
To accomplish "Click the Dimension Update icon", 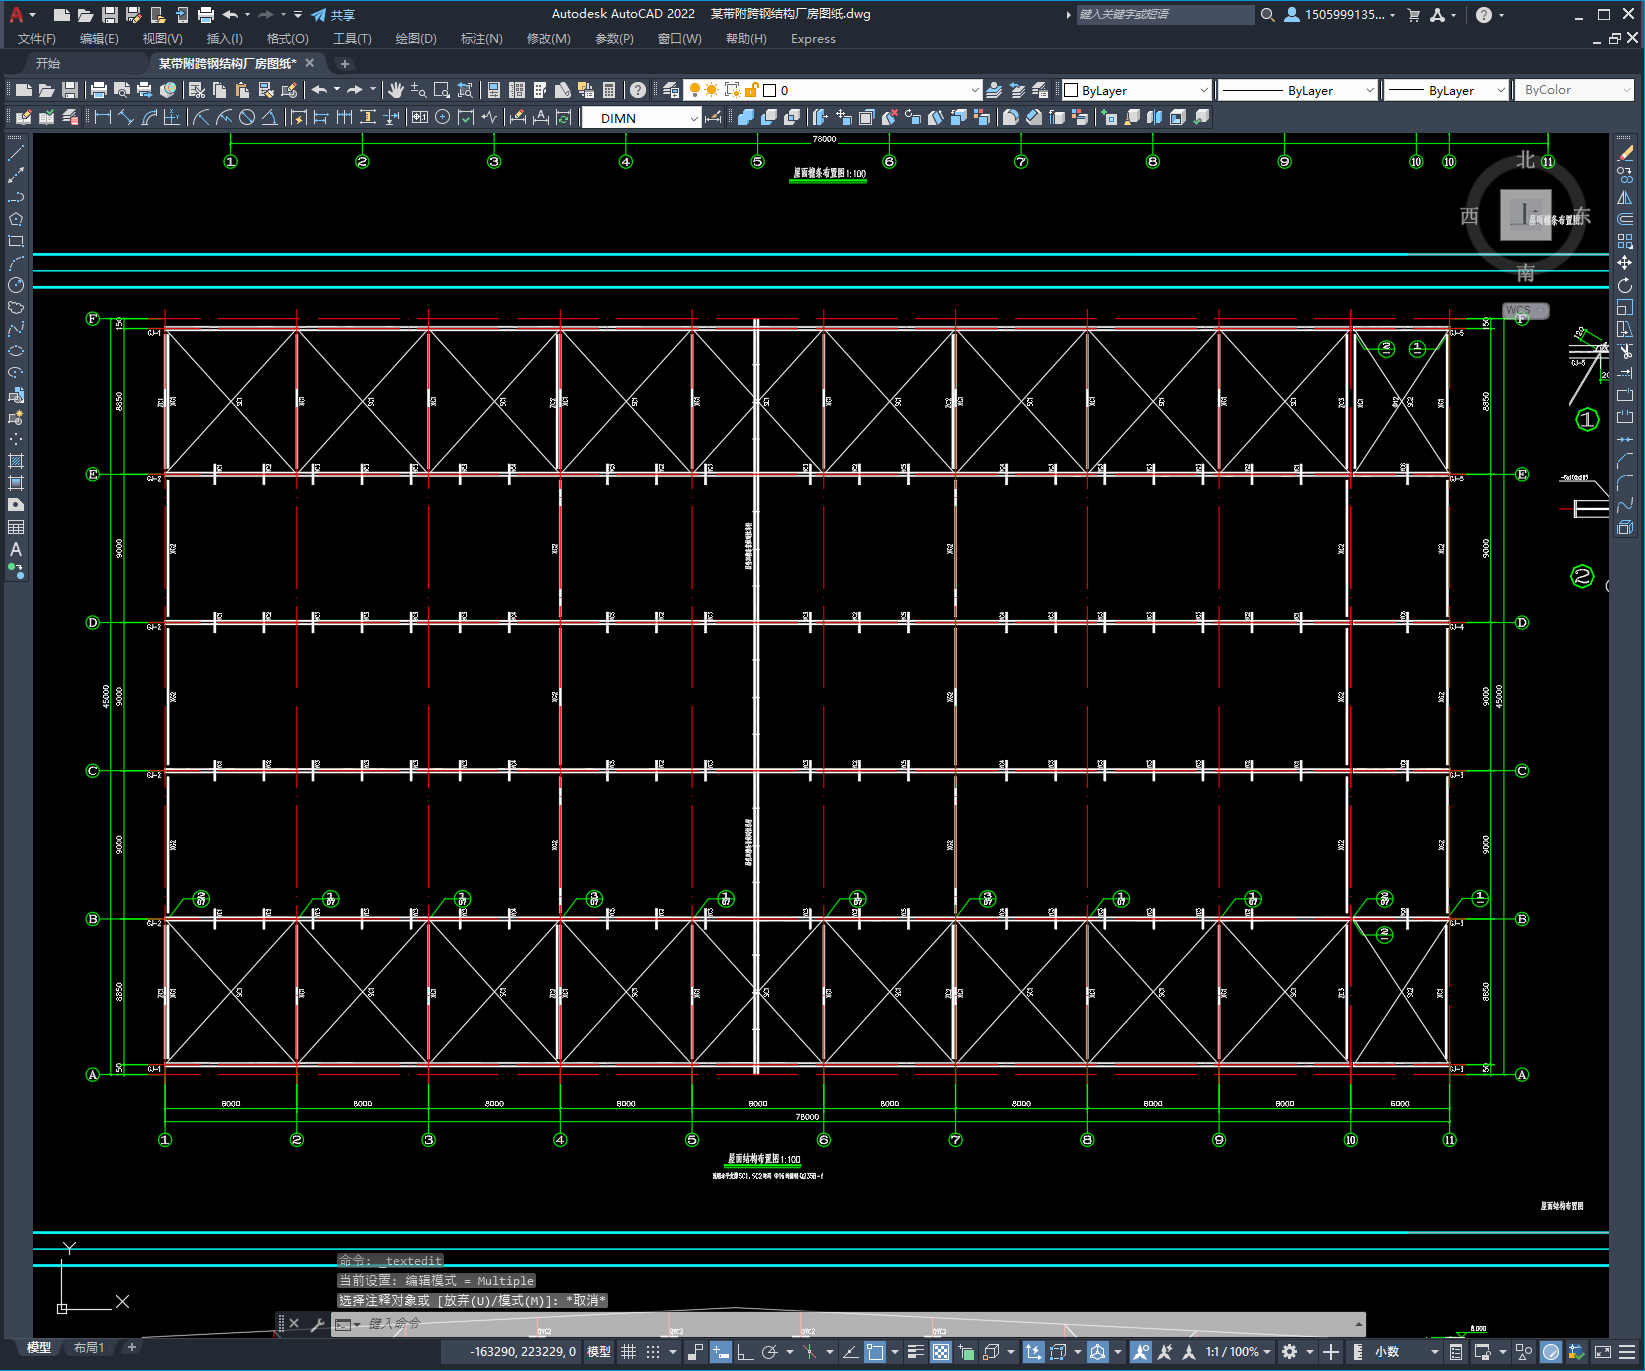I will (564, 117).
